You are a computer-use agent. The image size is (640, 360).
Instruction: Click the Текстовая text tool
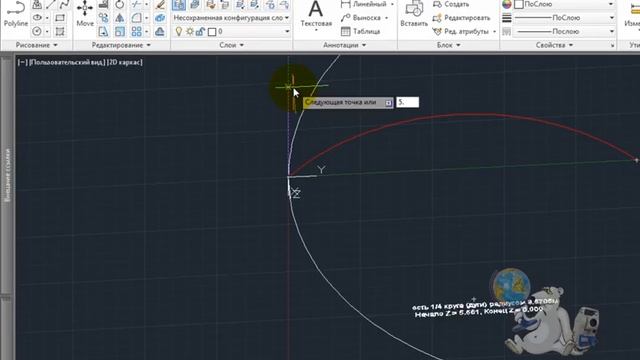[x=316, y=14]
